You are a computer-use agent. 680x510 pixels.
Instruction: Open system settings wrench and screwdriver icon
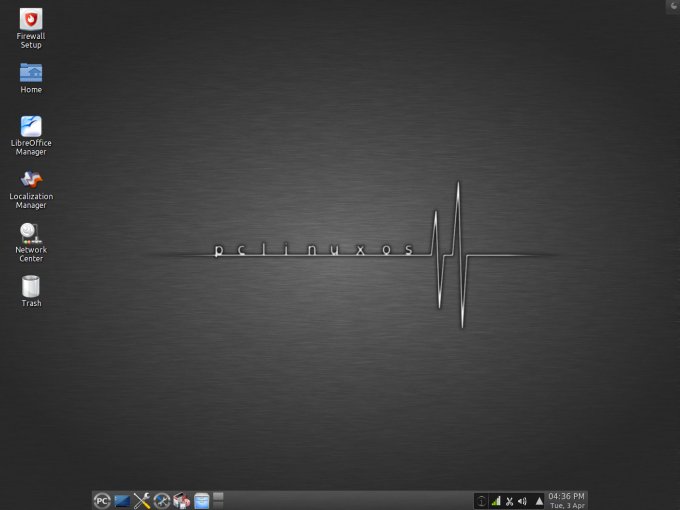point(142,501)
